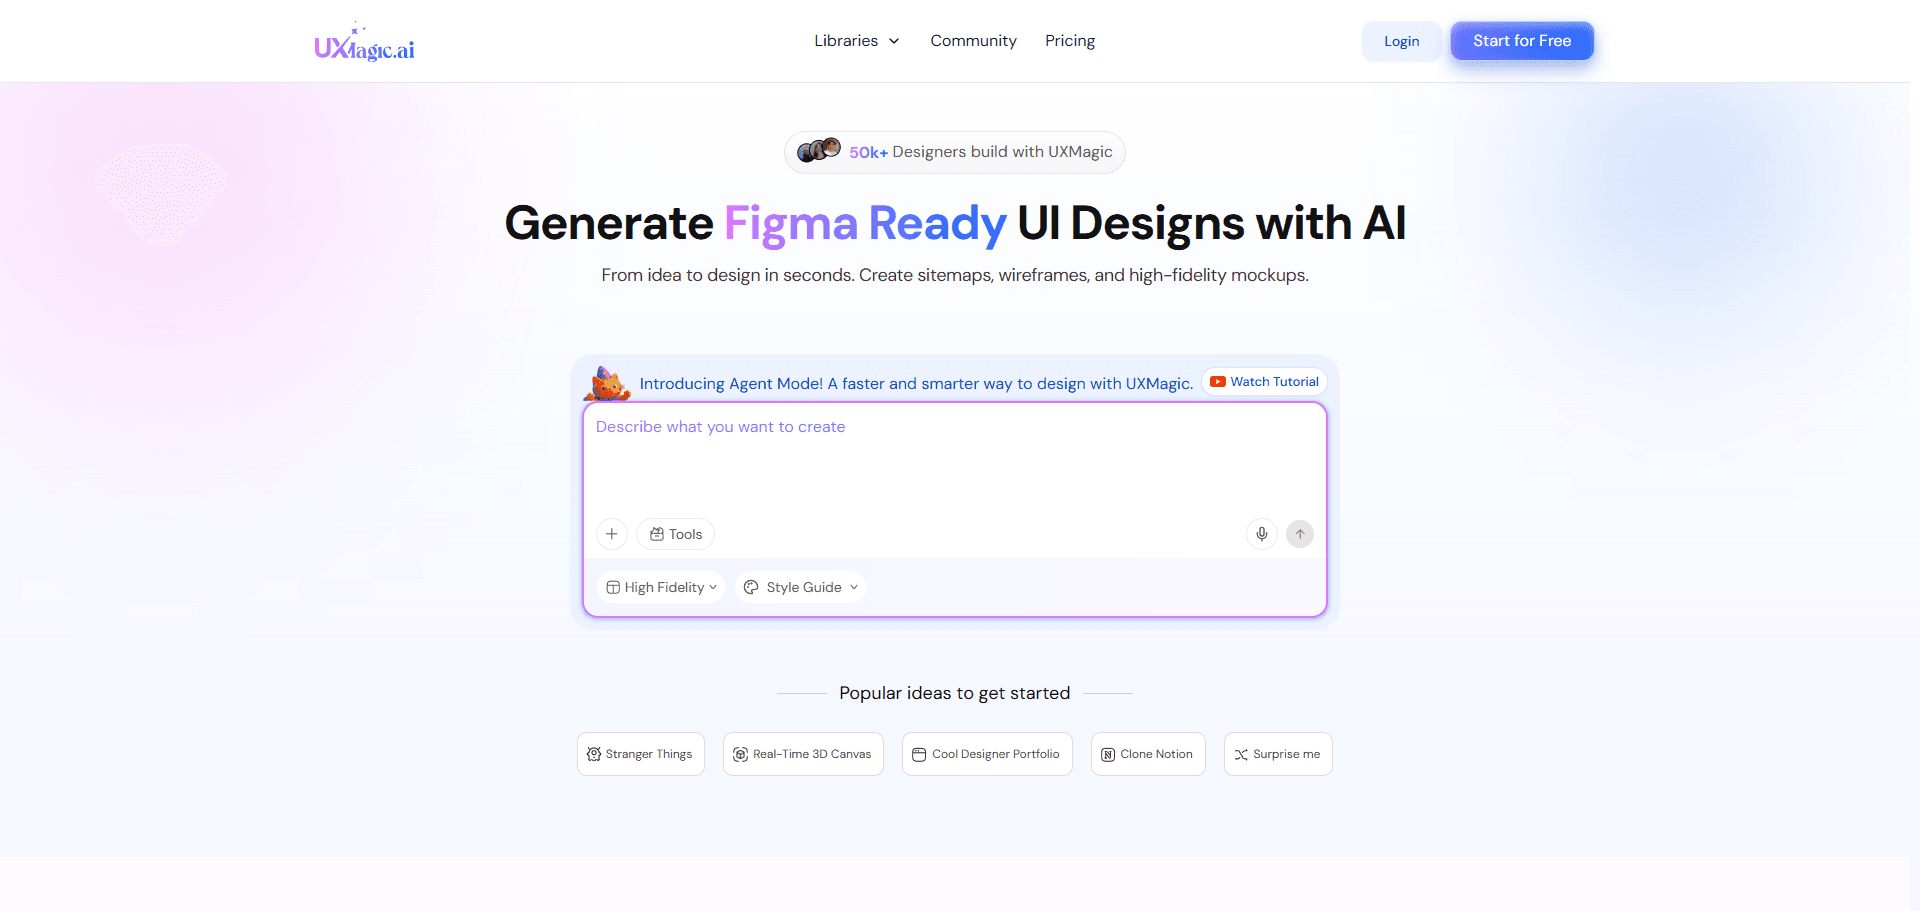Click the microphone icon for voice input

click(x=1261, y=534)
